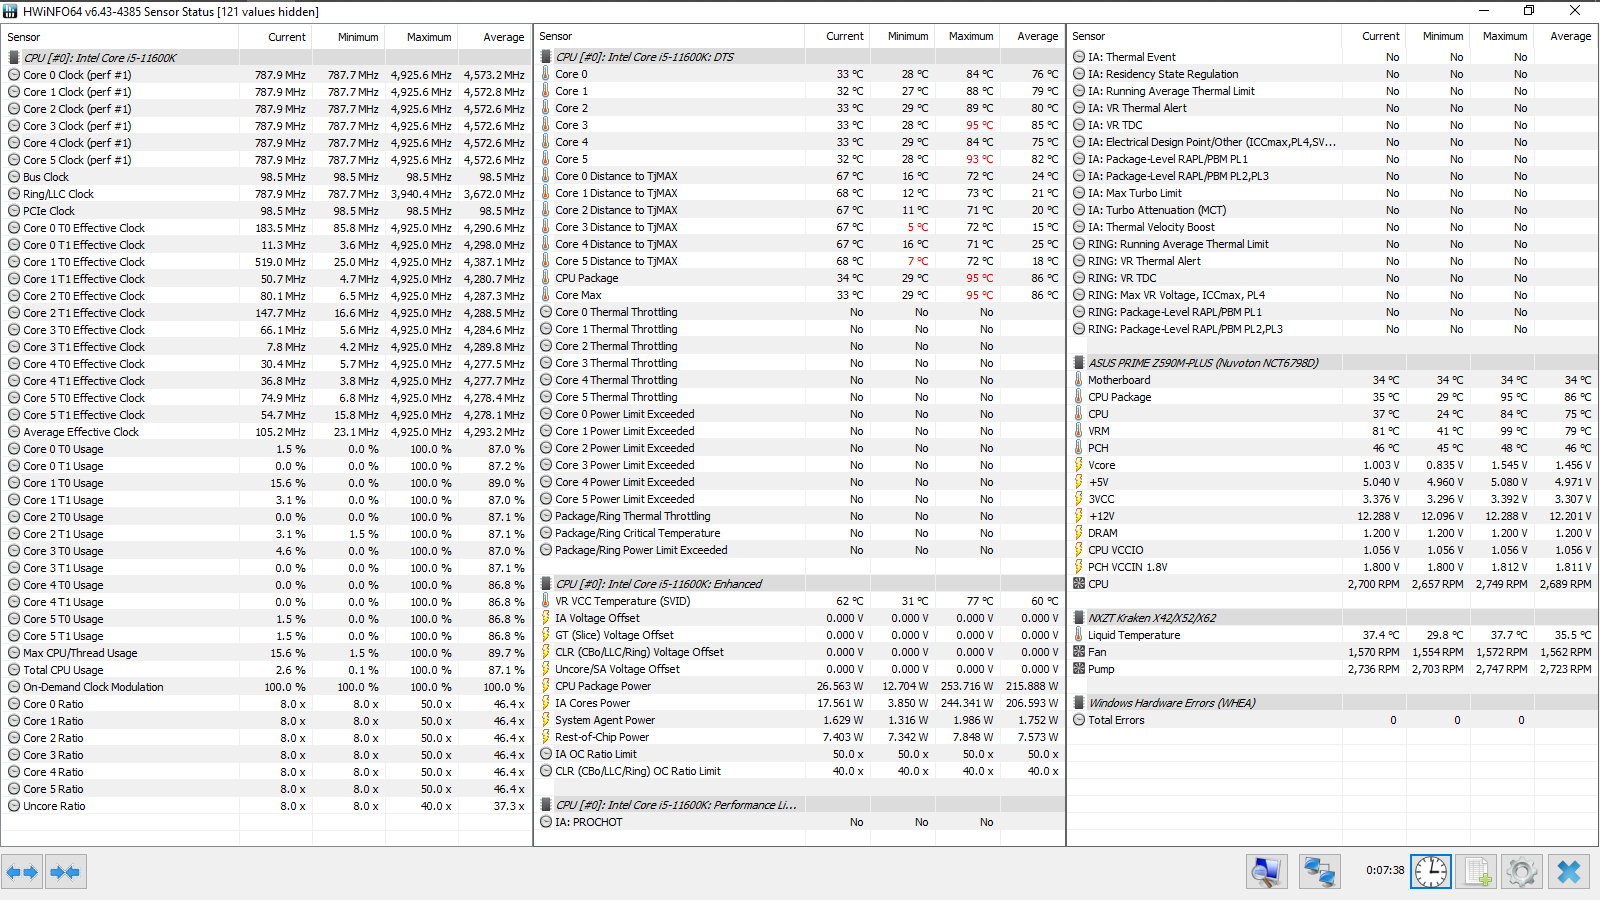This screenshot has width=1600, height=900.
Task: Click the thermometer icon of the Core 3 temperature row
Action: 546,125
